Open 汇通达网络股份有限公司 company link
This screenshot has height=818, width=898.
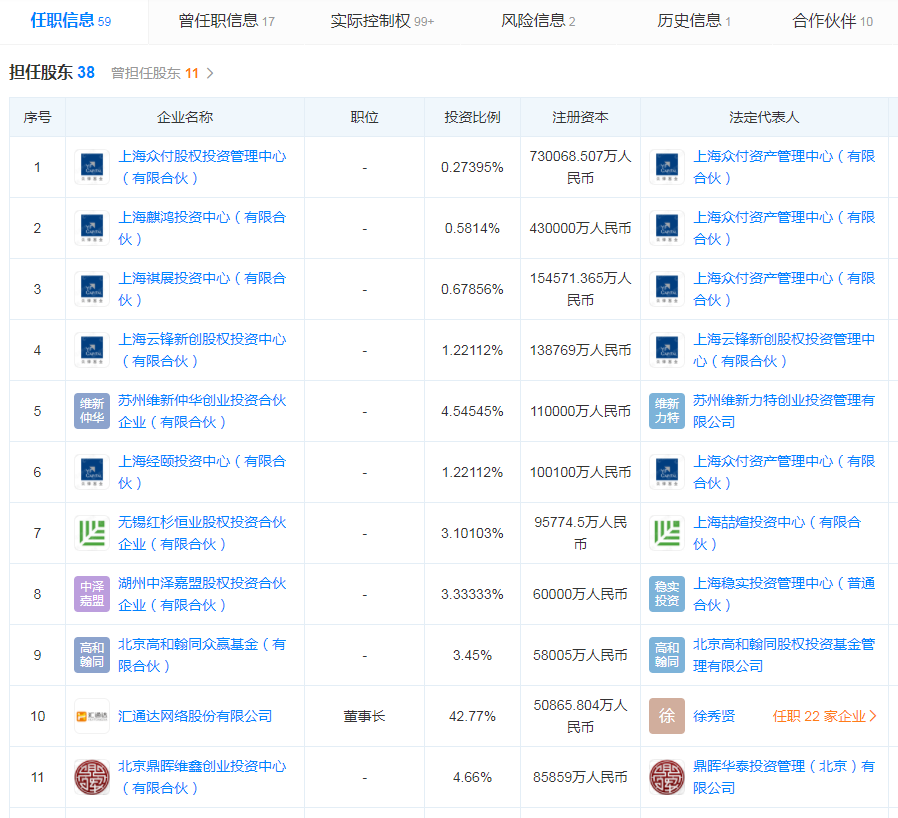195,716
